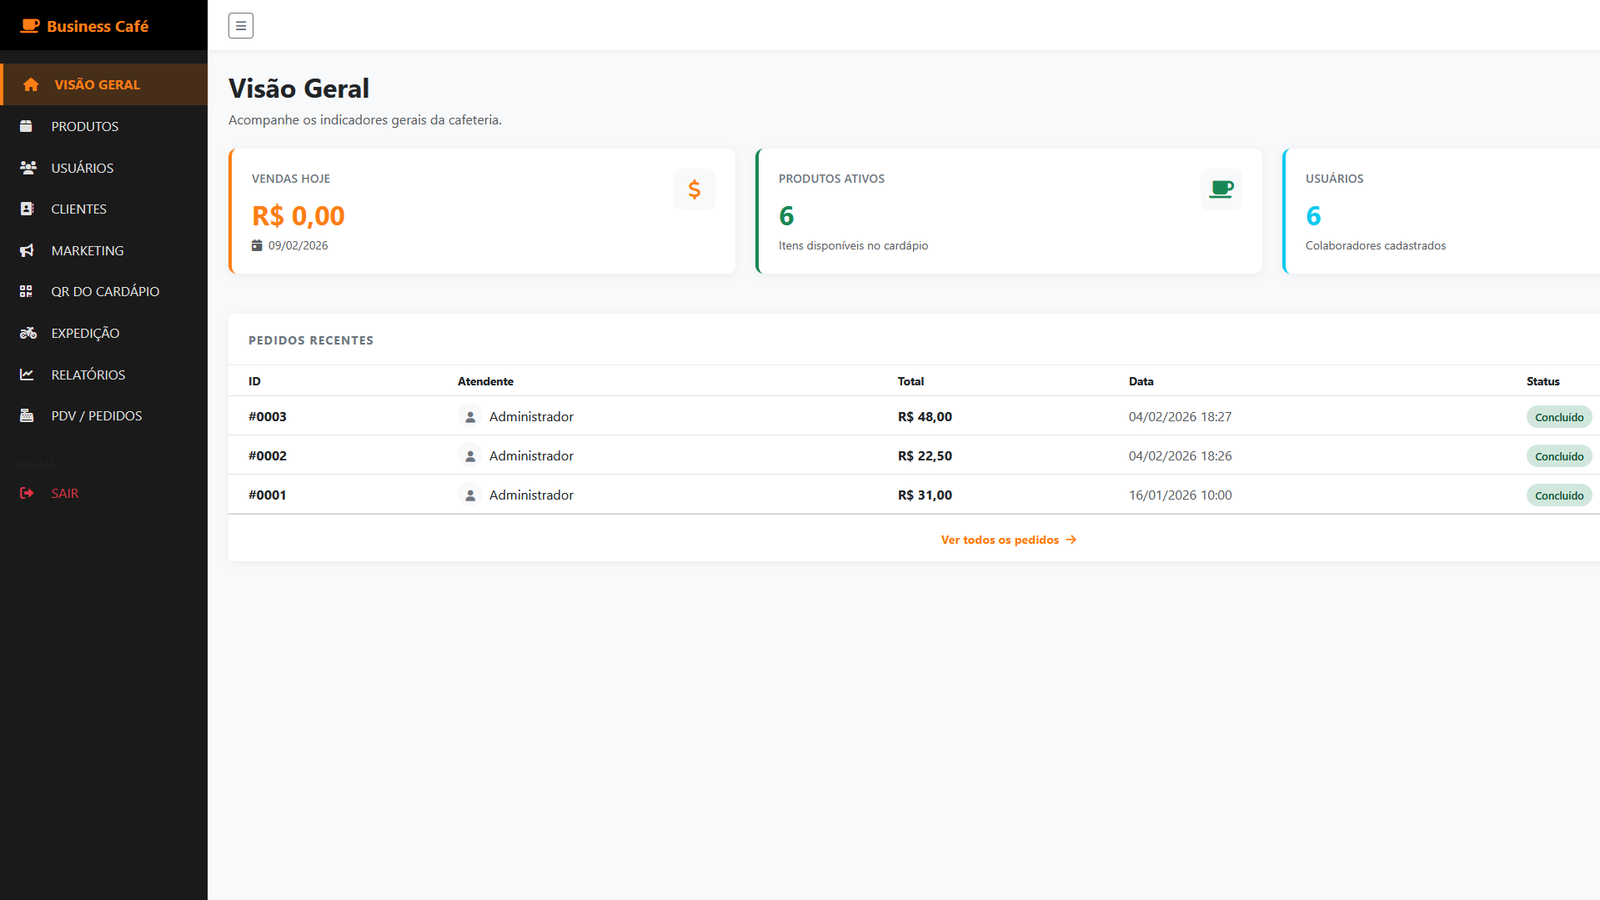Click the Clientes contact icon

28,208
